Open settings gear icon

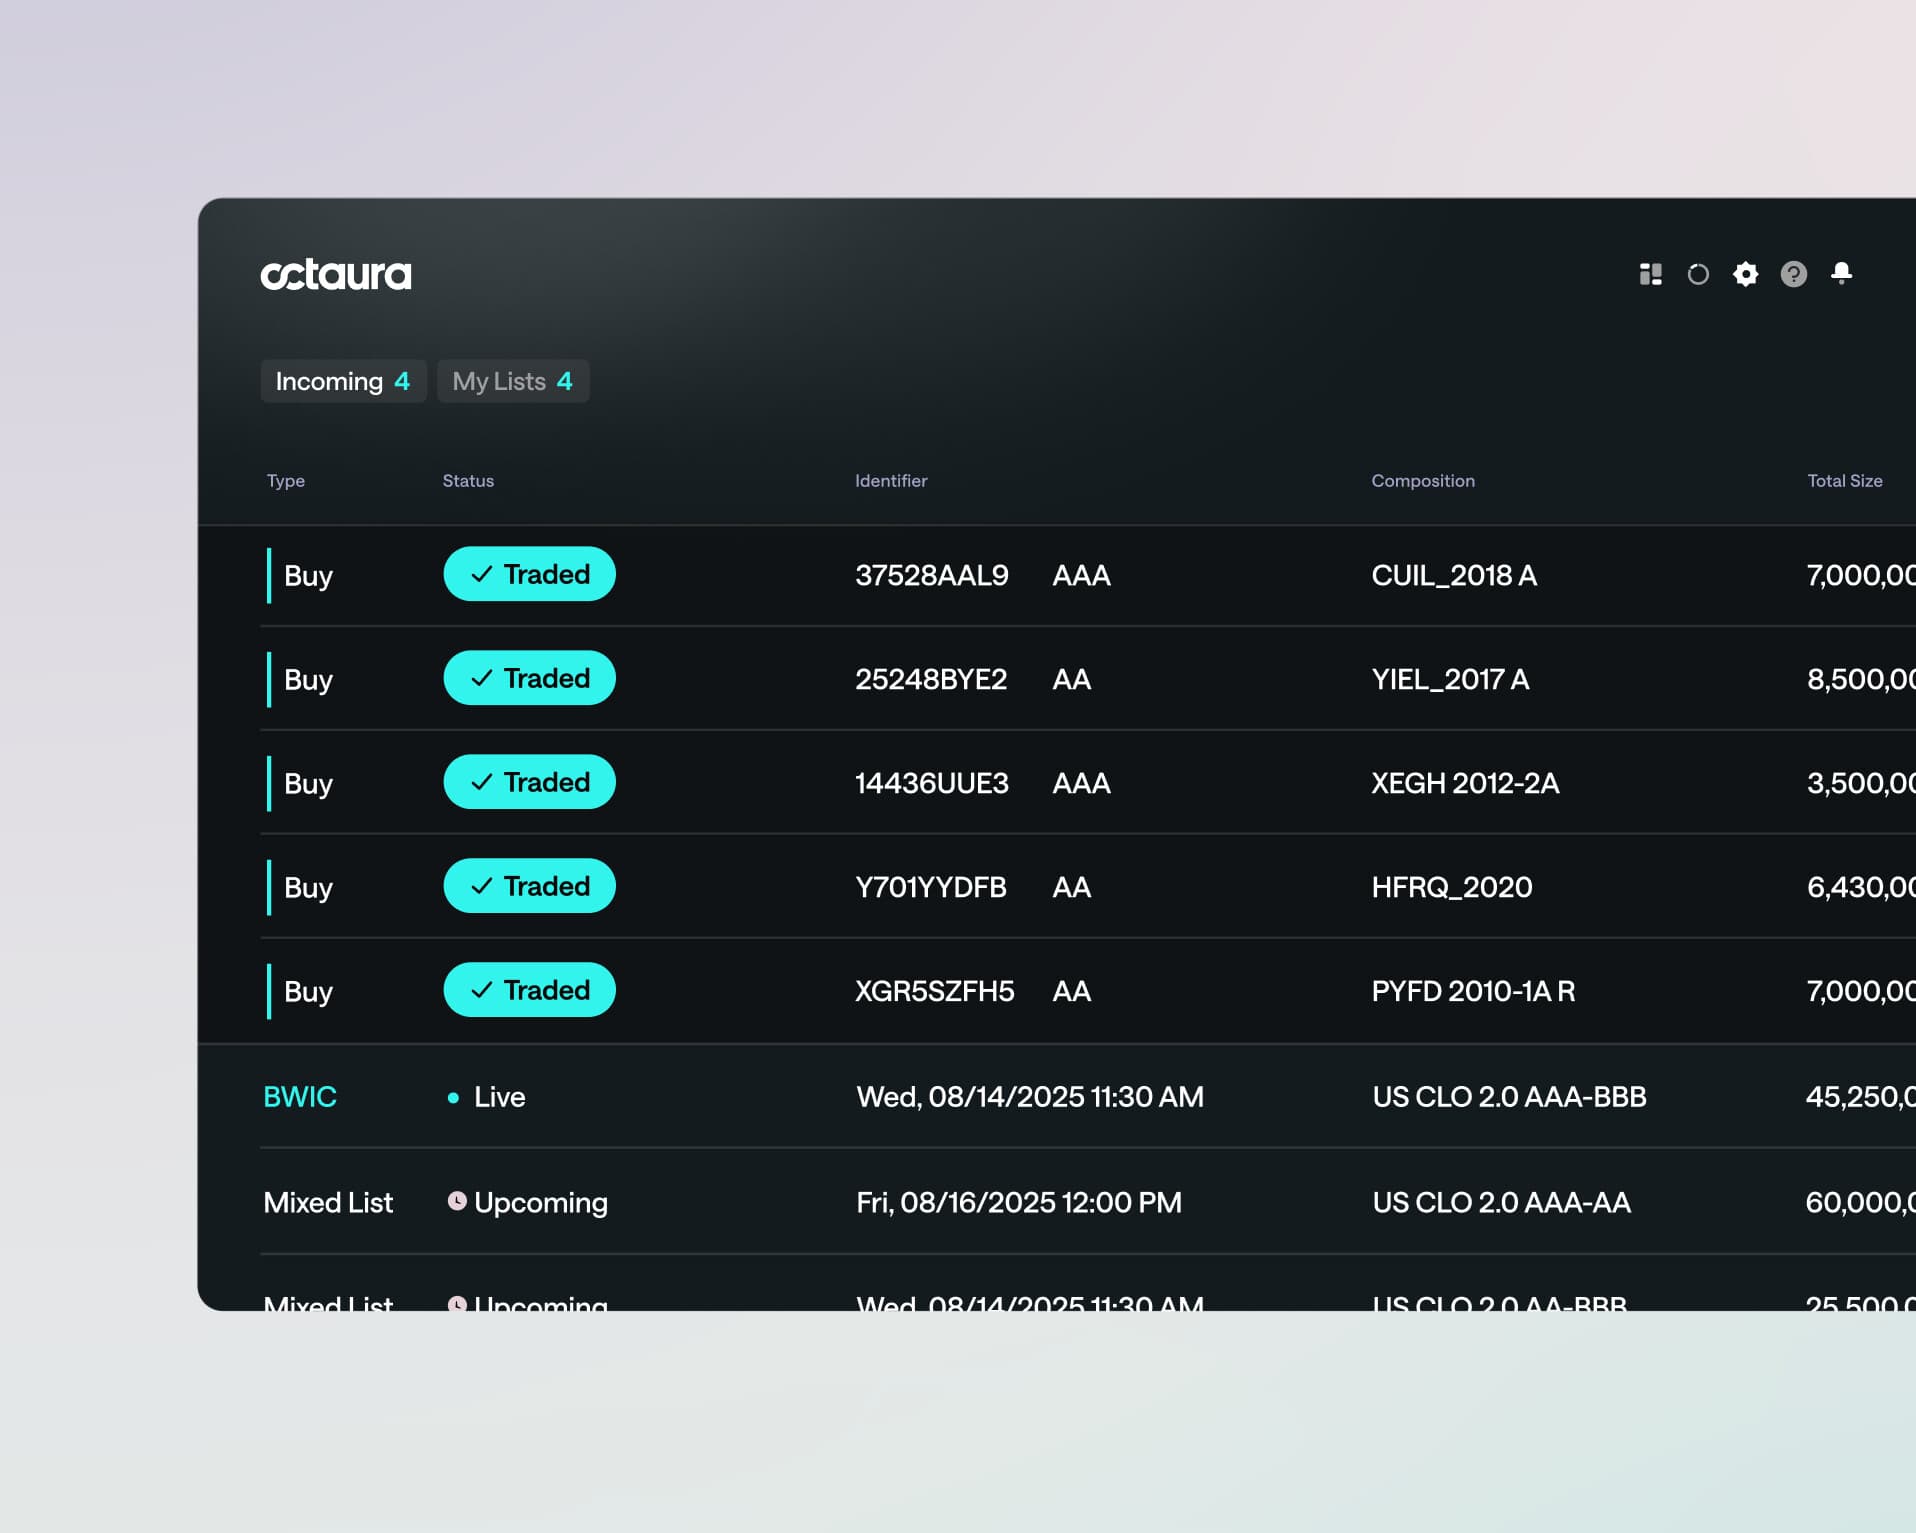(1745, 274)
